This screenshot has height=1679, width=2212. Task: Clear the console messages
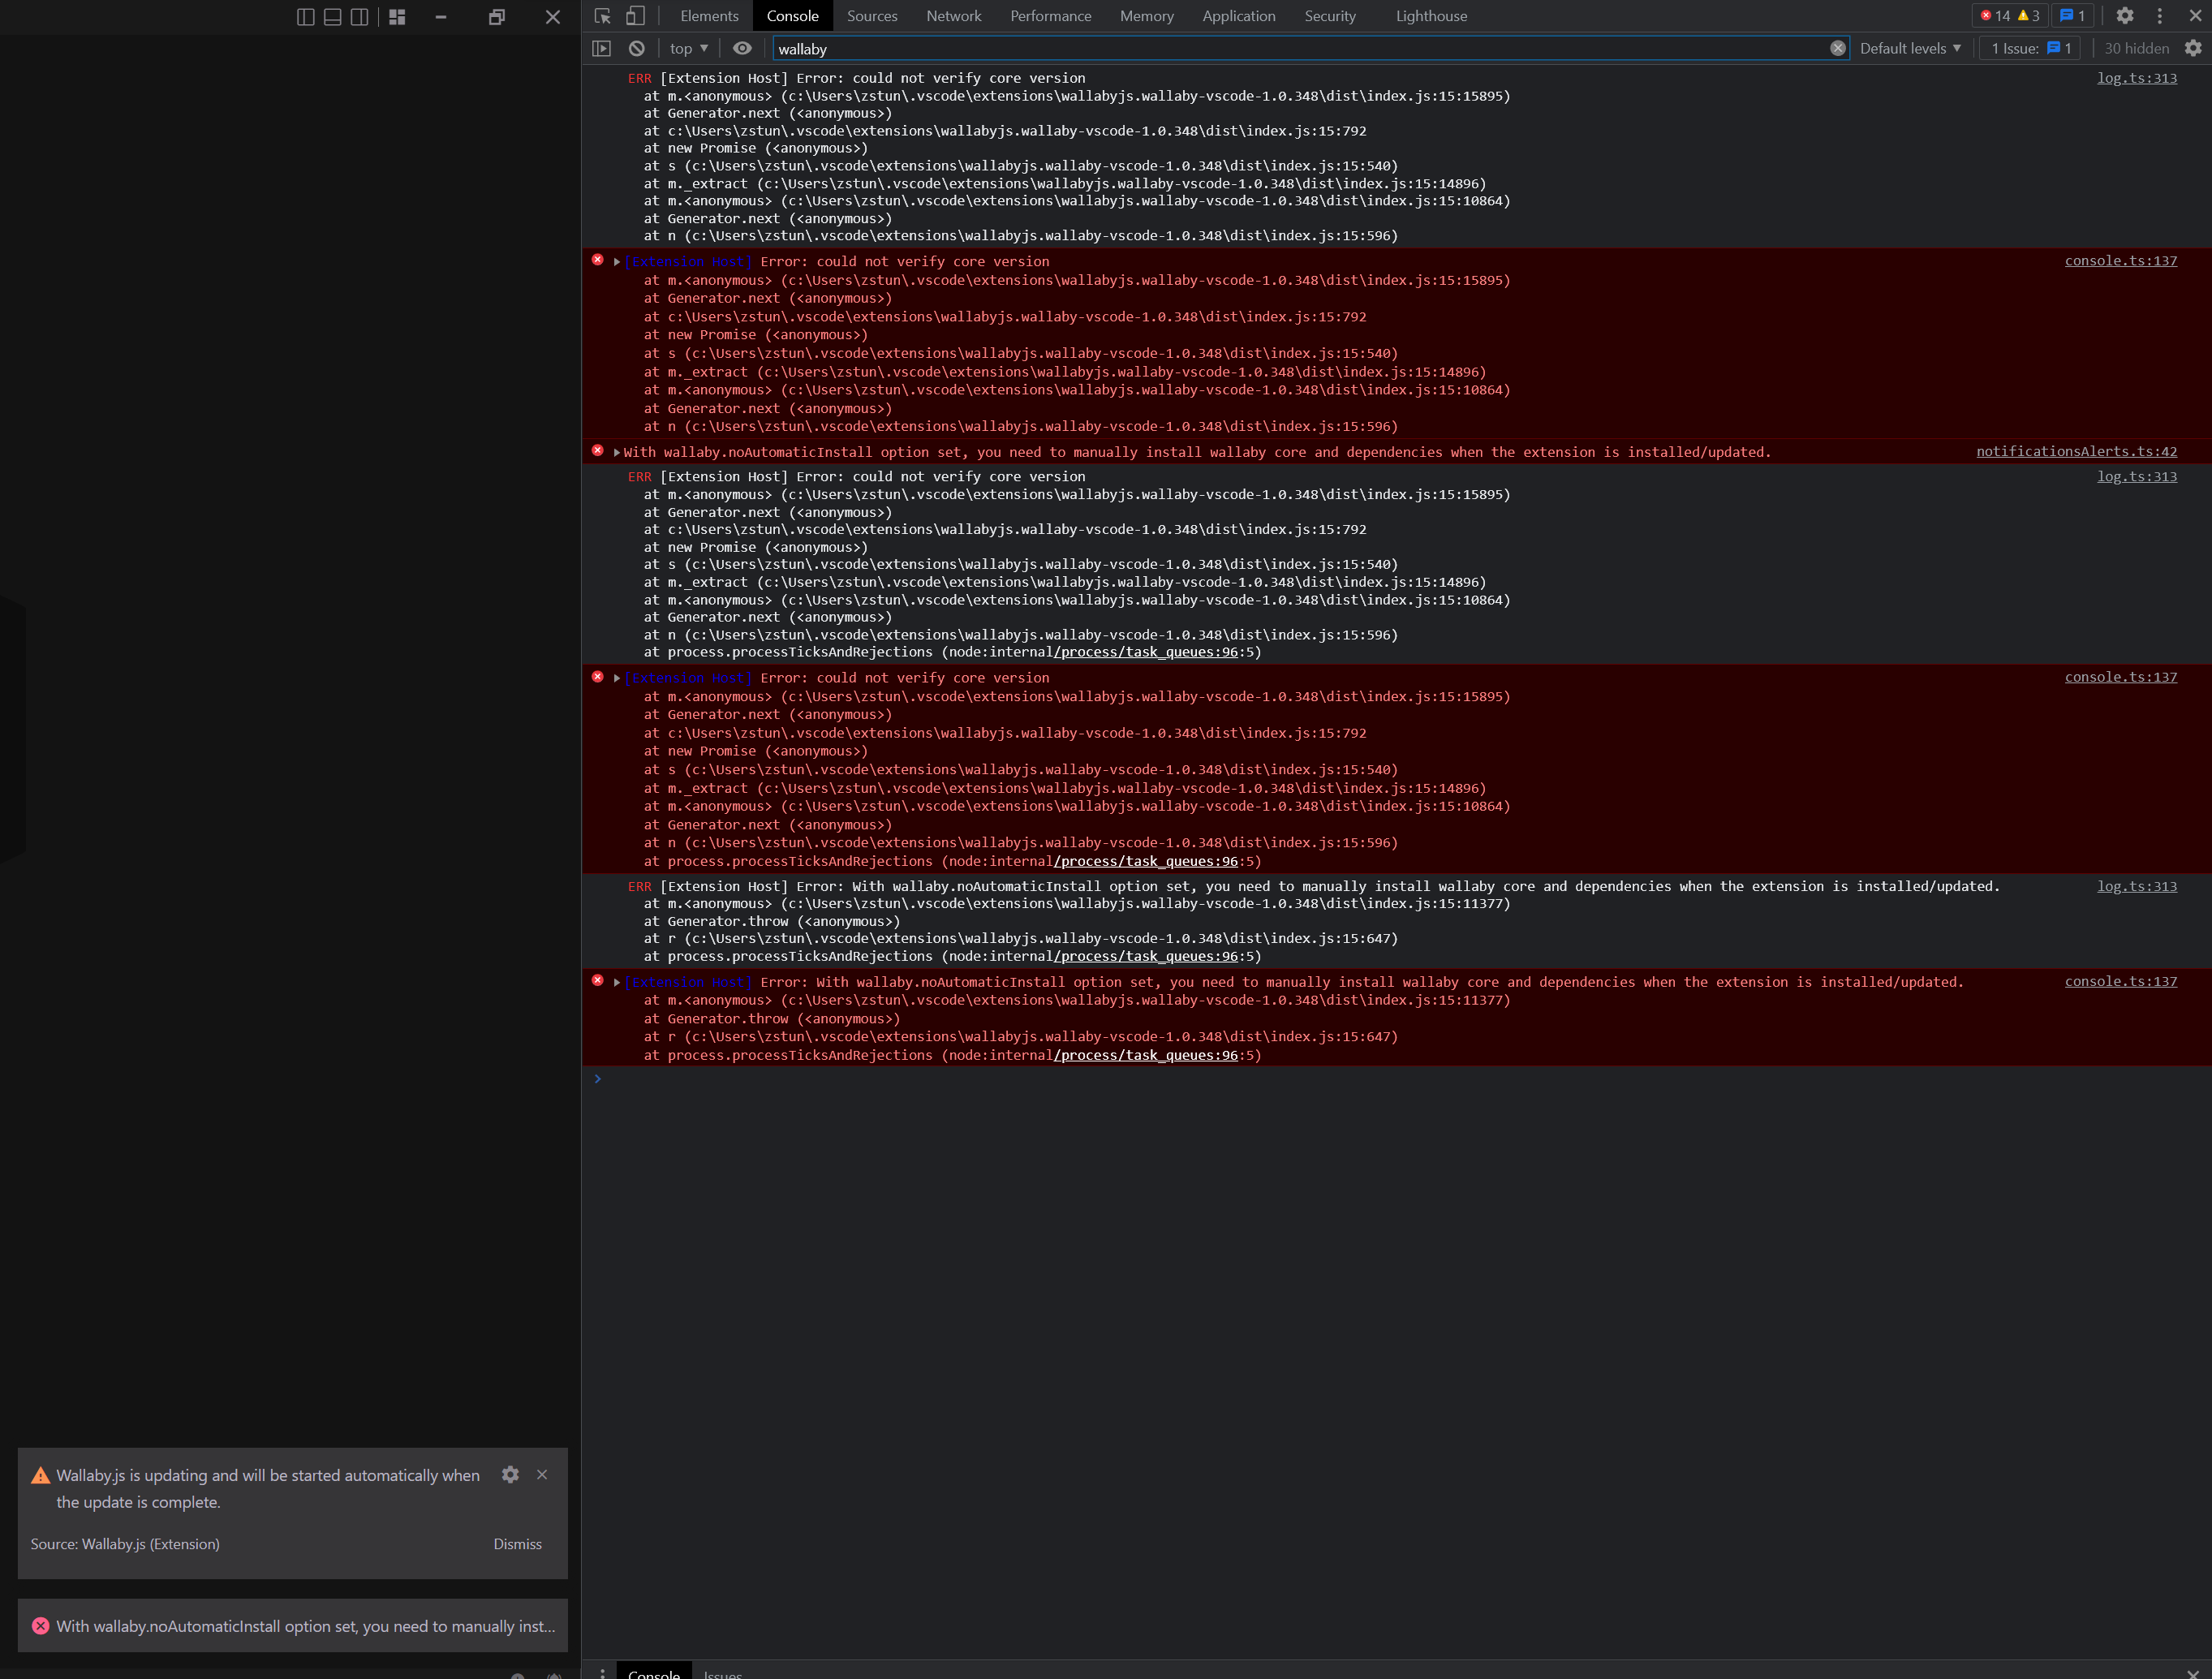click(637, 48)
